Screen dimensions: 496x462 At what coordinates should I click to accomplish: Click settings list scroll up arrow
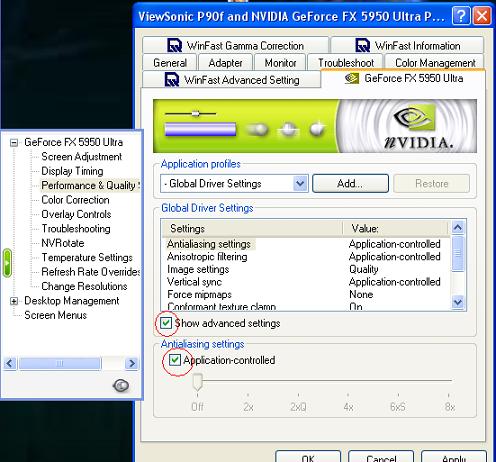click(458, 228)
